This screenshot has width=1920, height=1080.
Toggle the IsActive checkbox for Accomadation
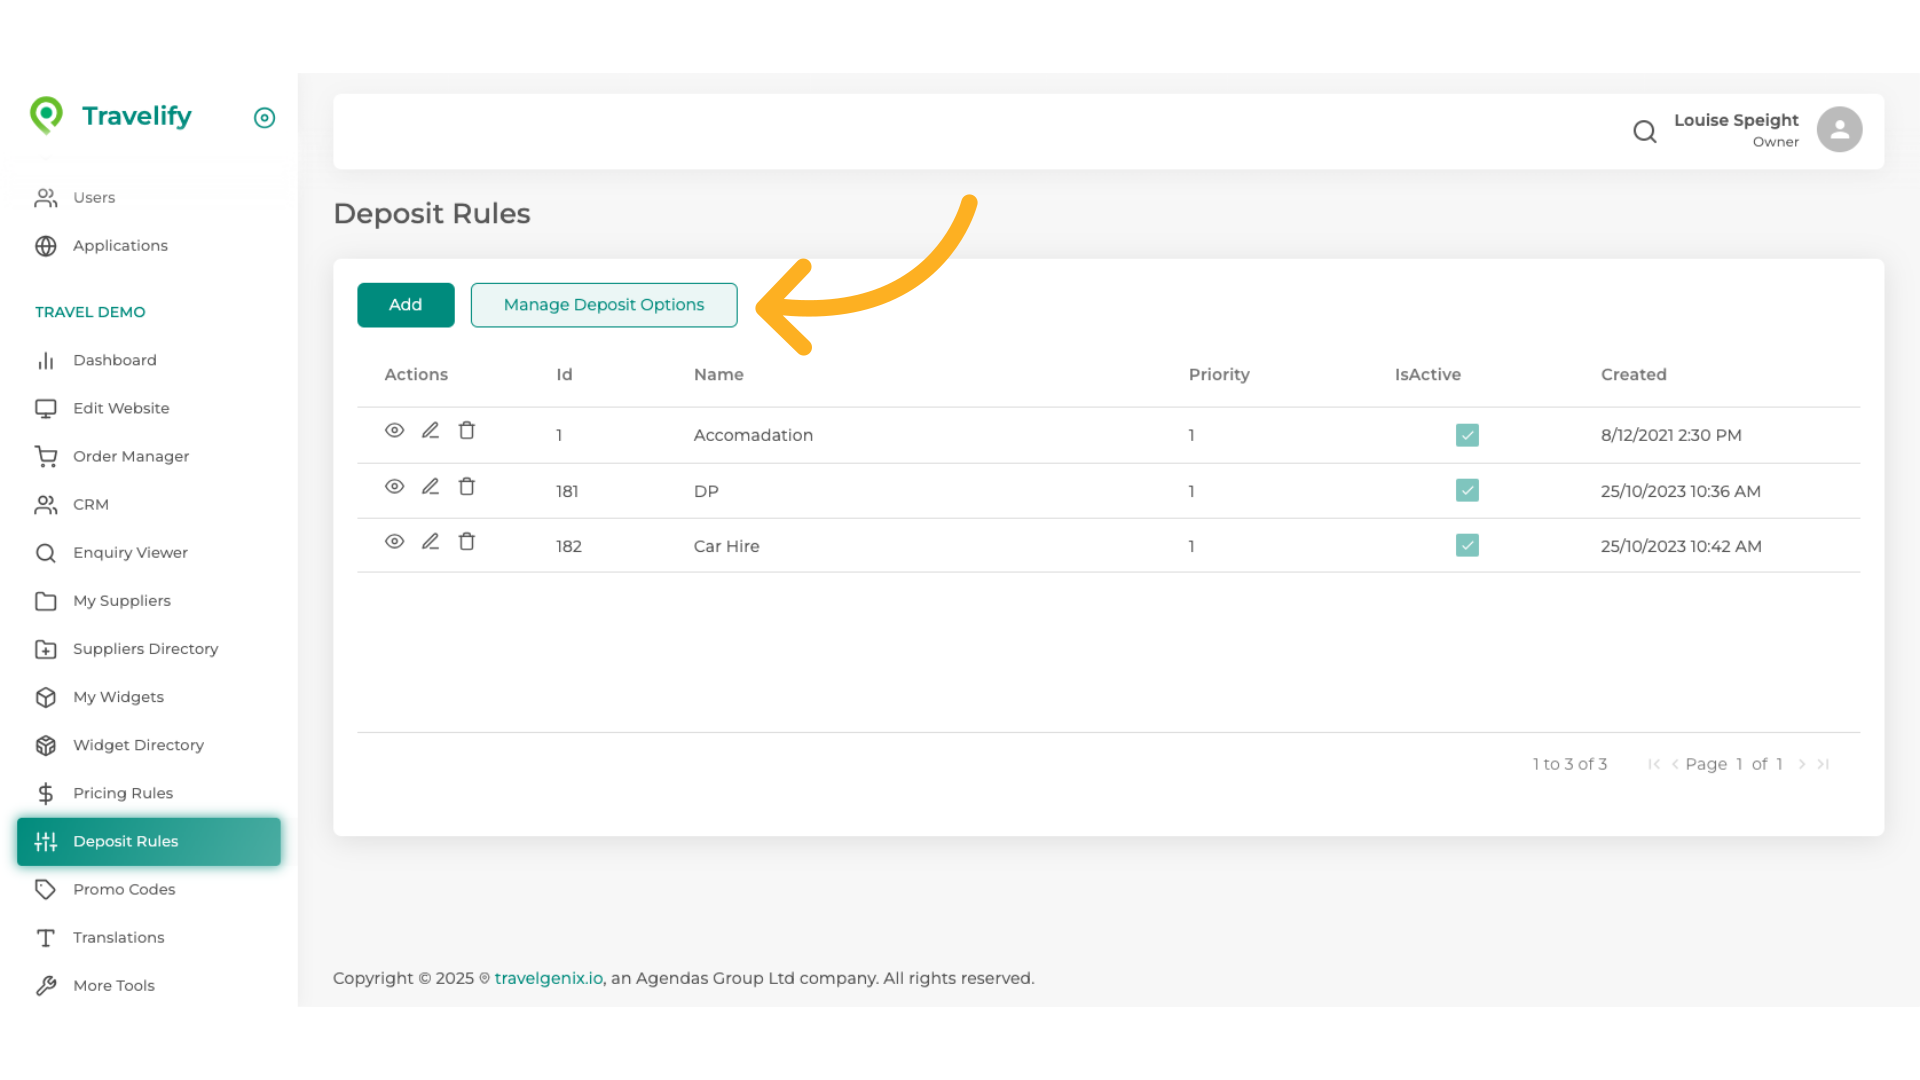point(1467,435)
